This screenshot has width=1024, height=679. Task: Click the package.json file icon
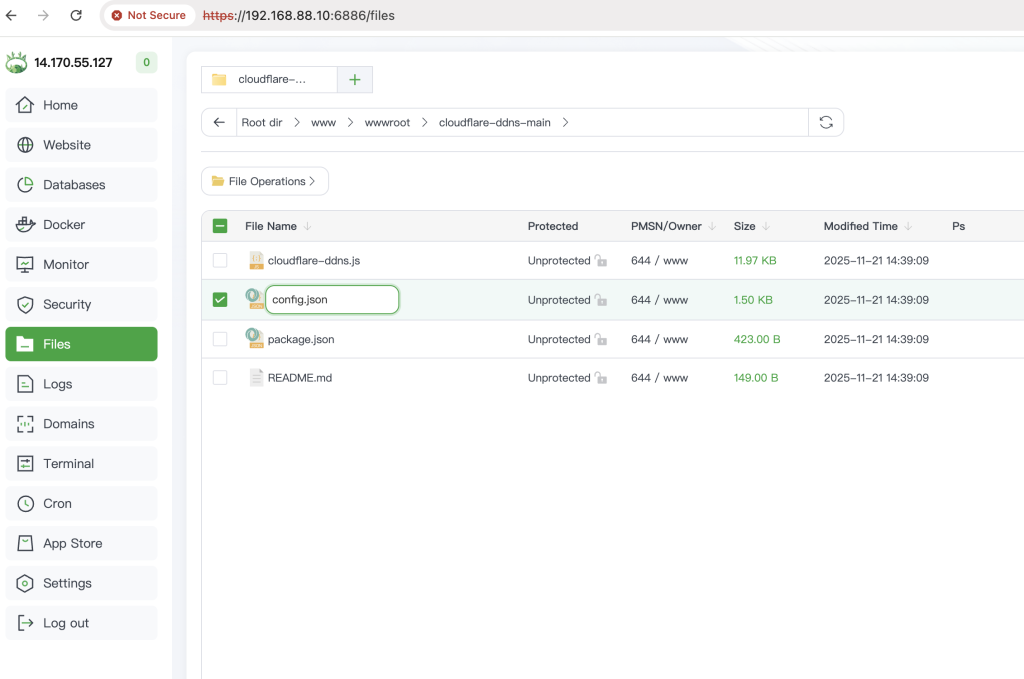click(x=255, y=339)
